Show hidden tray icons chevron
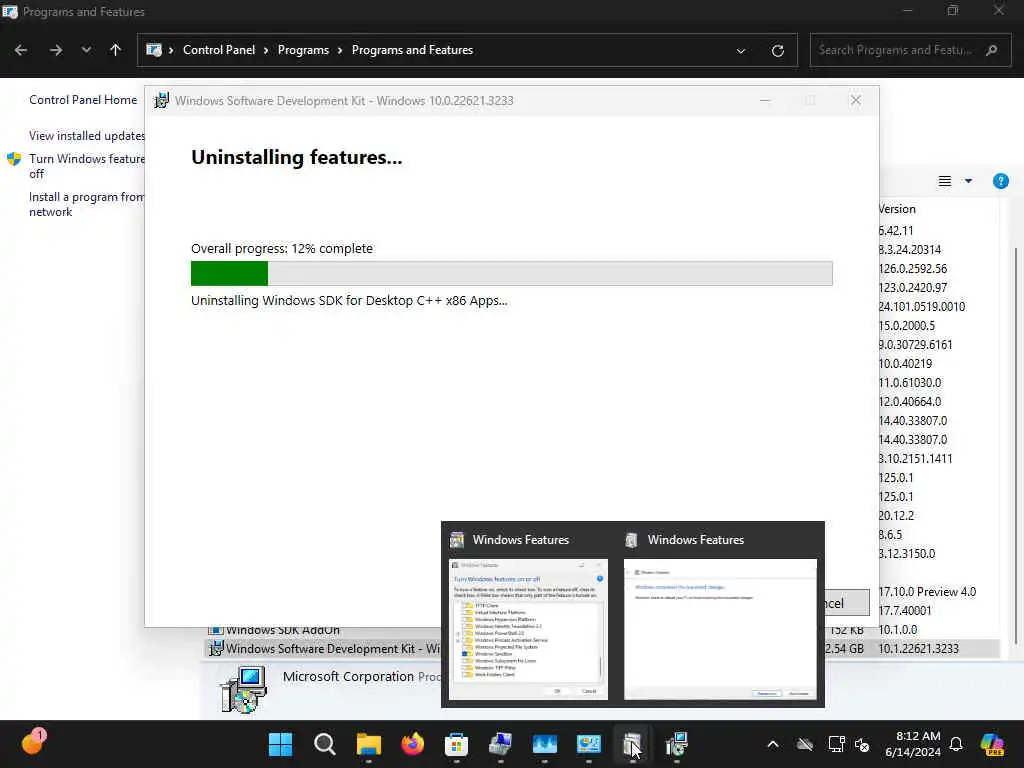1024x768 pixels. (773, 744)
